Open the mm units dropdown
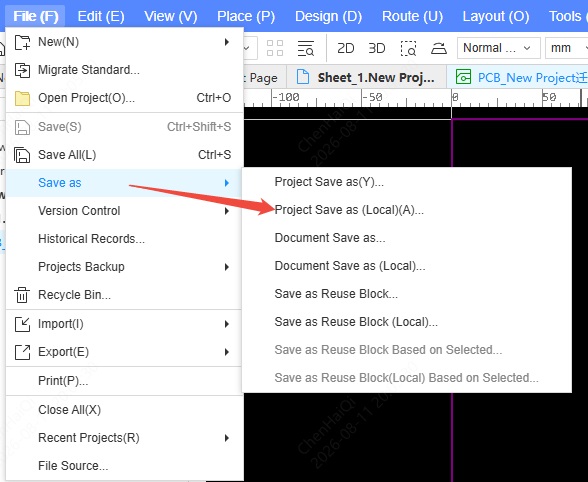The height and width of the screenshot is (482, 588). 566,48
